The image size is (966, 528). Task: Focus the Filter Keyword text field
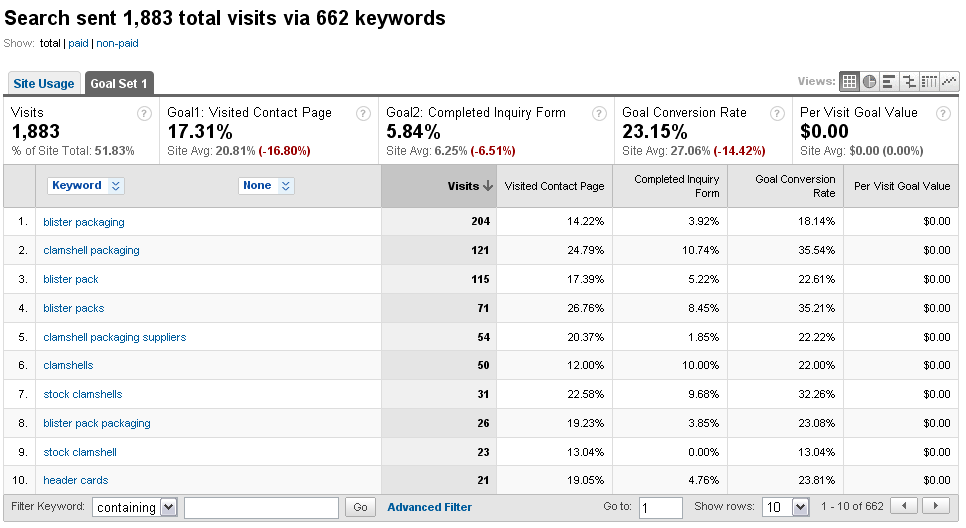tap(261, 508)
